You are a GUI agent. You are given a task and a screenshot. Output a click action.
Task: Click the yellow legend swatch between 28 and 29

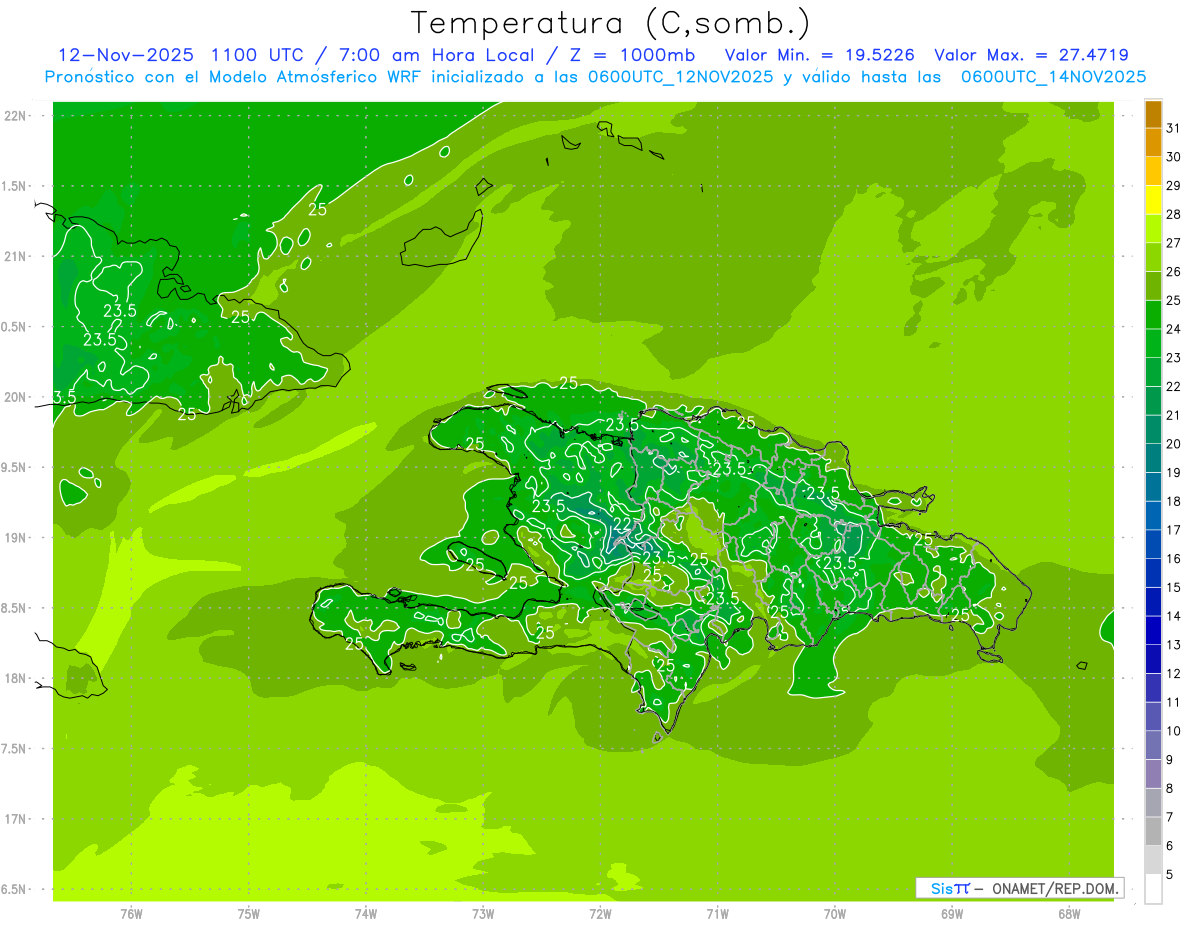(1153, 200)
